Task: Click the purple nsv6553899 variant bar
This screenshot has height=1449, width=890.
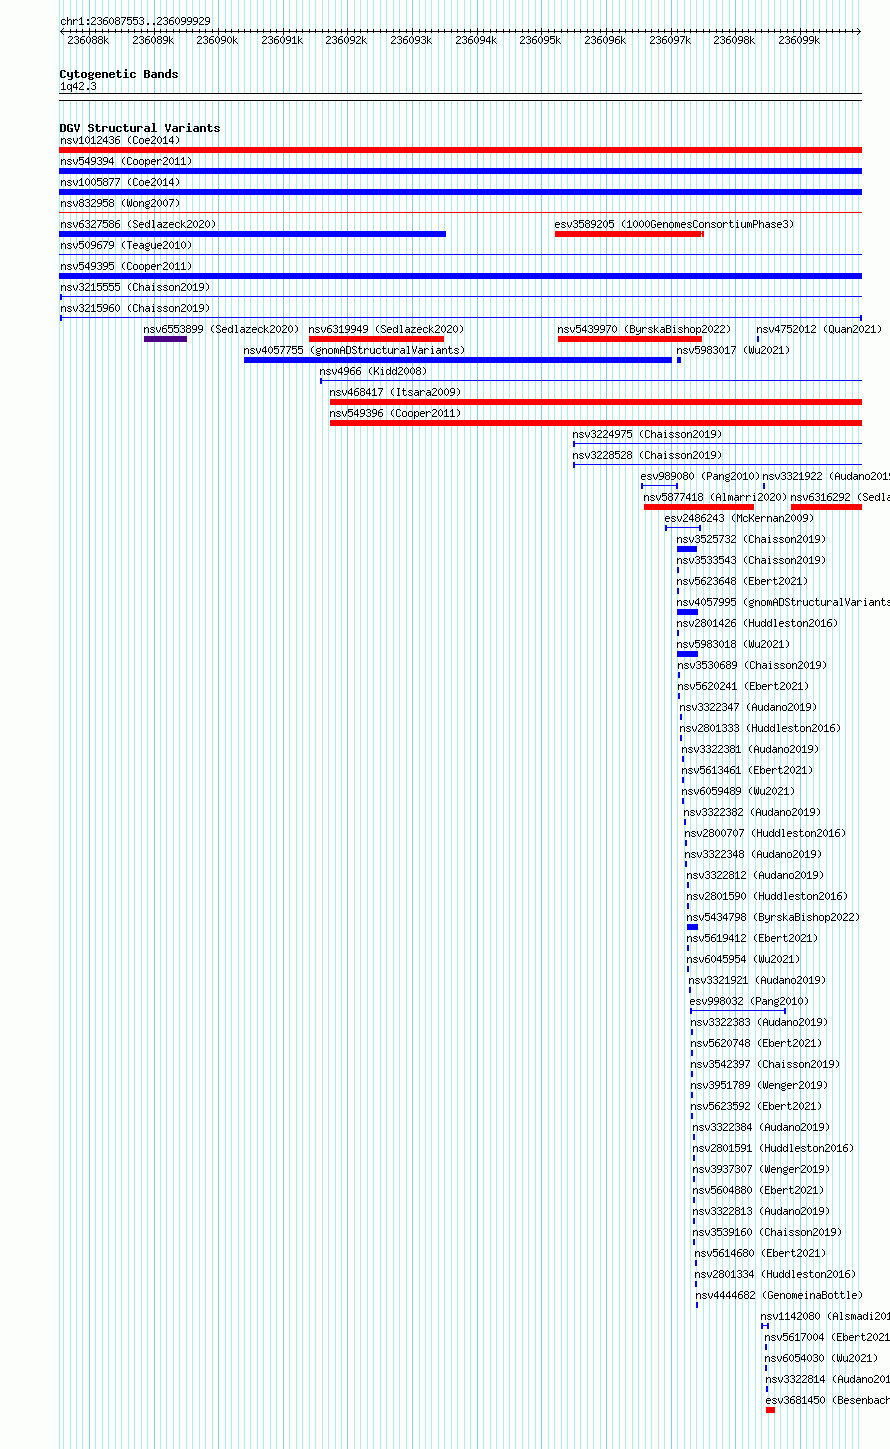Action: tap(165, 339)
